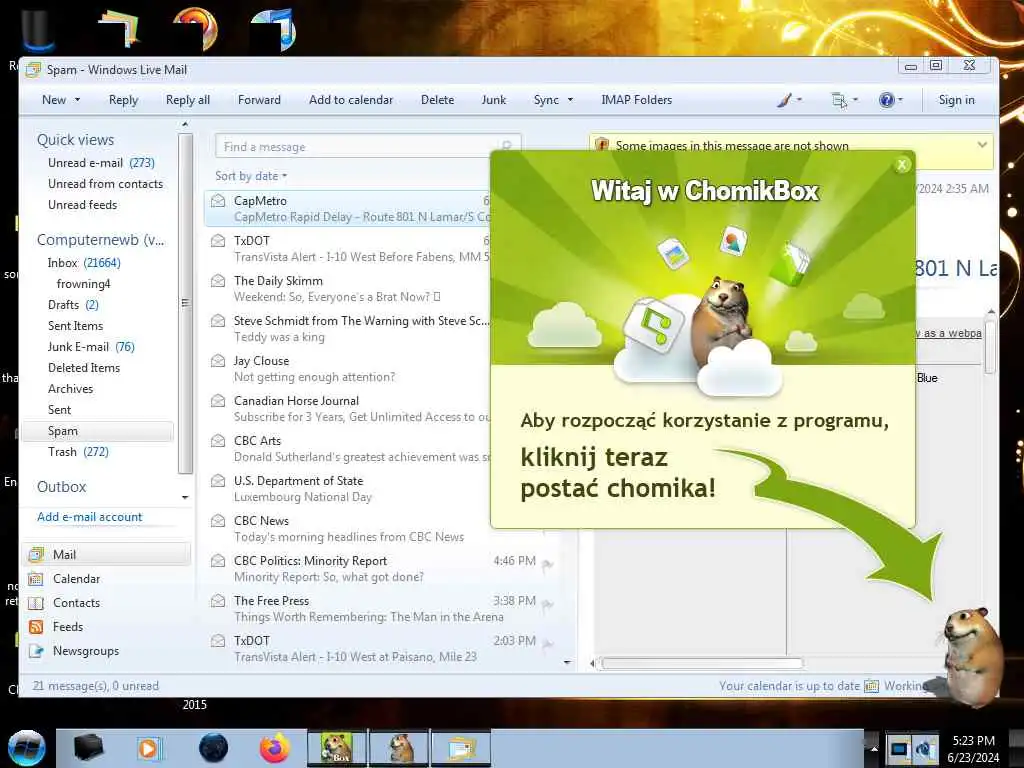
Task: Click Add e-mail account link
Action: [89, 517]
